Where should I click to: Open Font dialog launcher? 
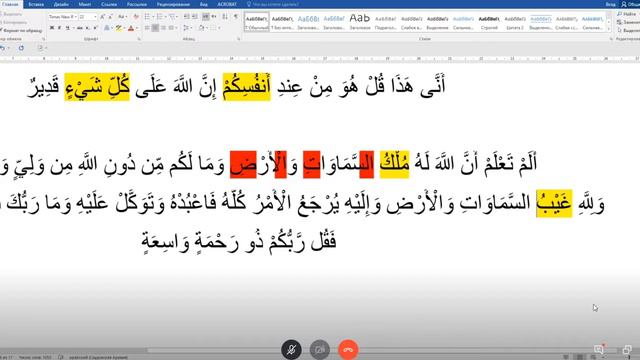pyautogui.click(x=139, y=39)
